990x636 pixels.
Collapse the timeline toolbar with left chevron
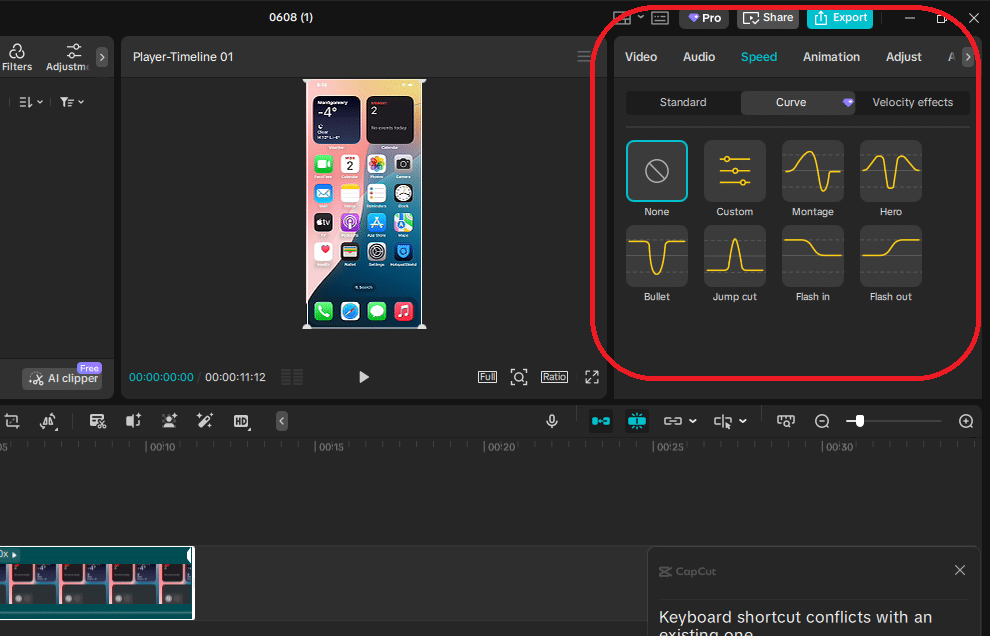coord(282,421)
